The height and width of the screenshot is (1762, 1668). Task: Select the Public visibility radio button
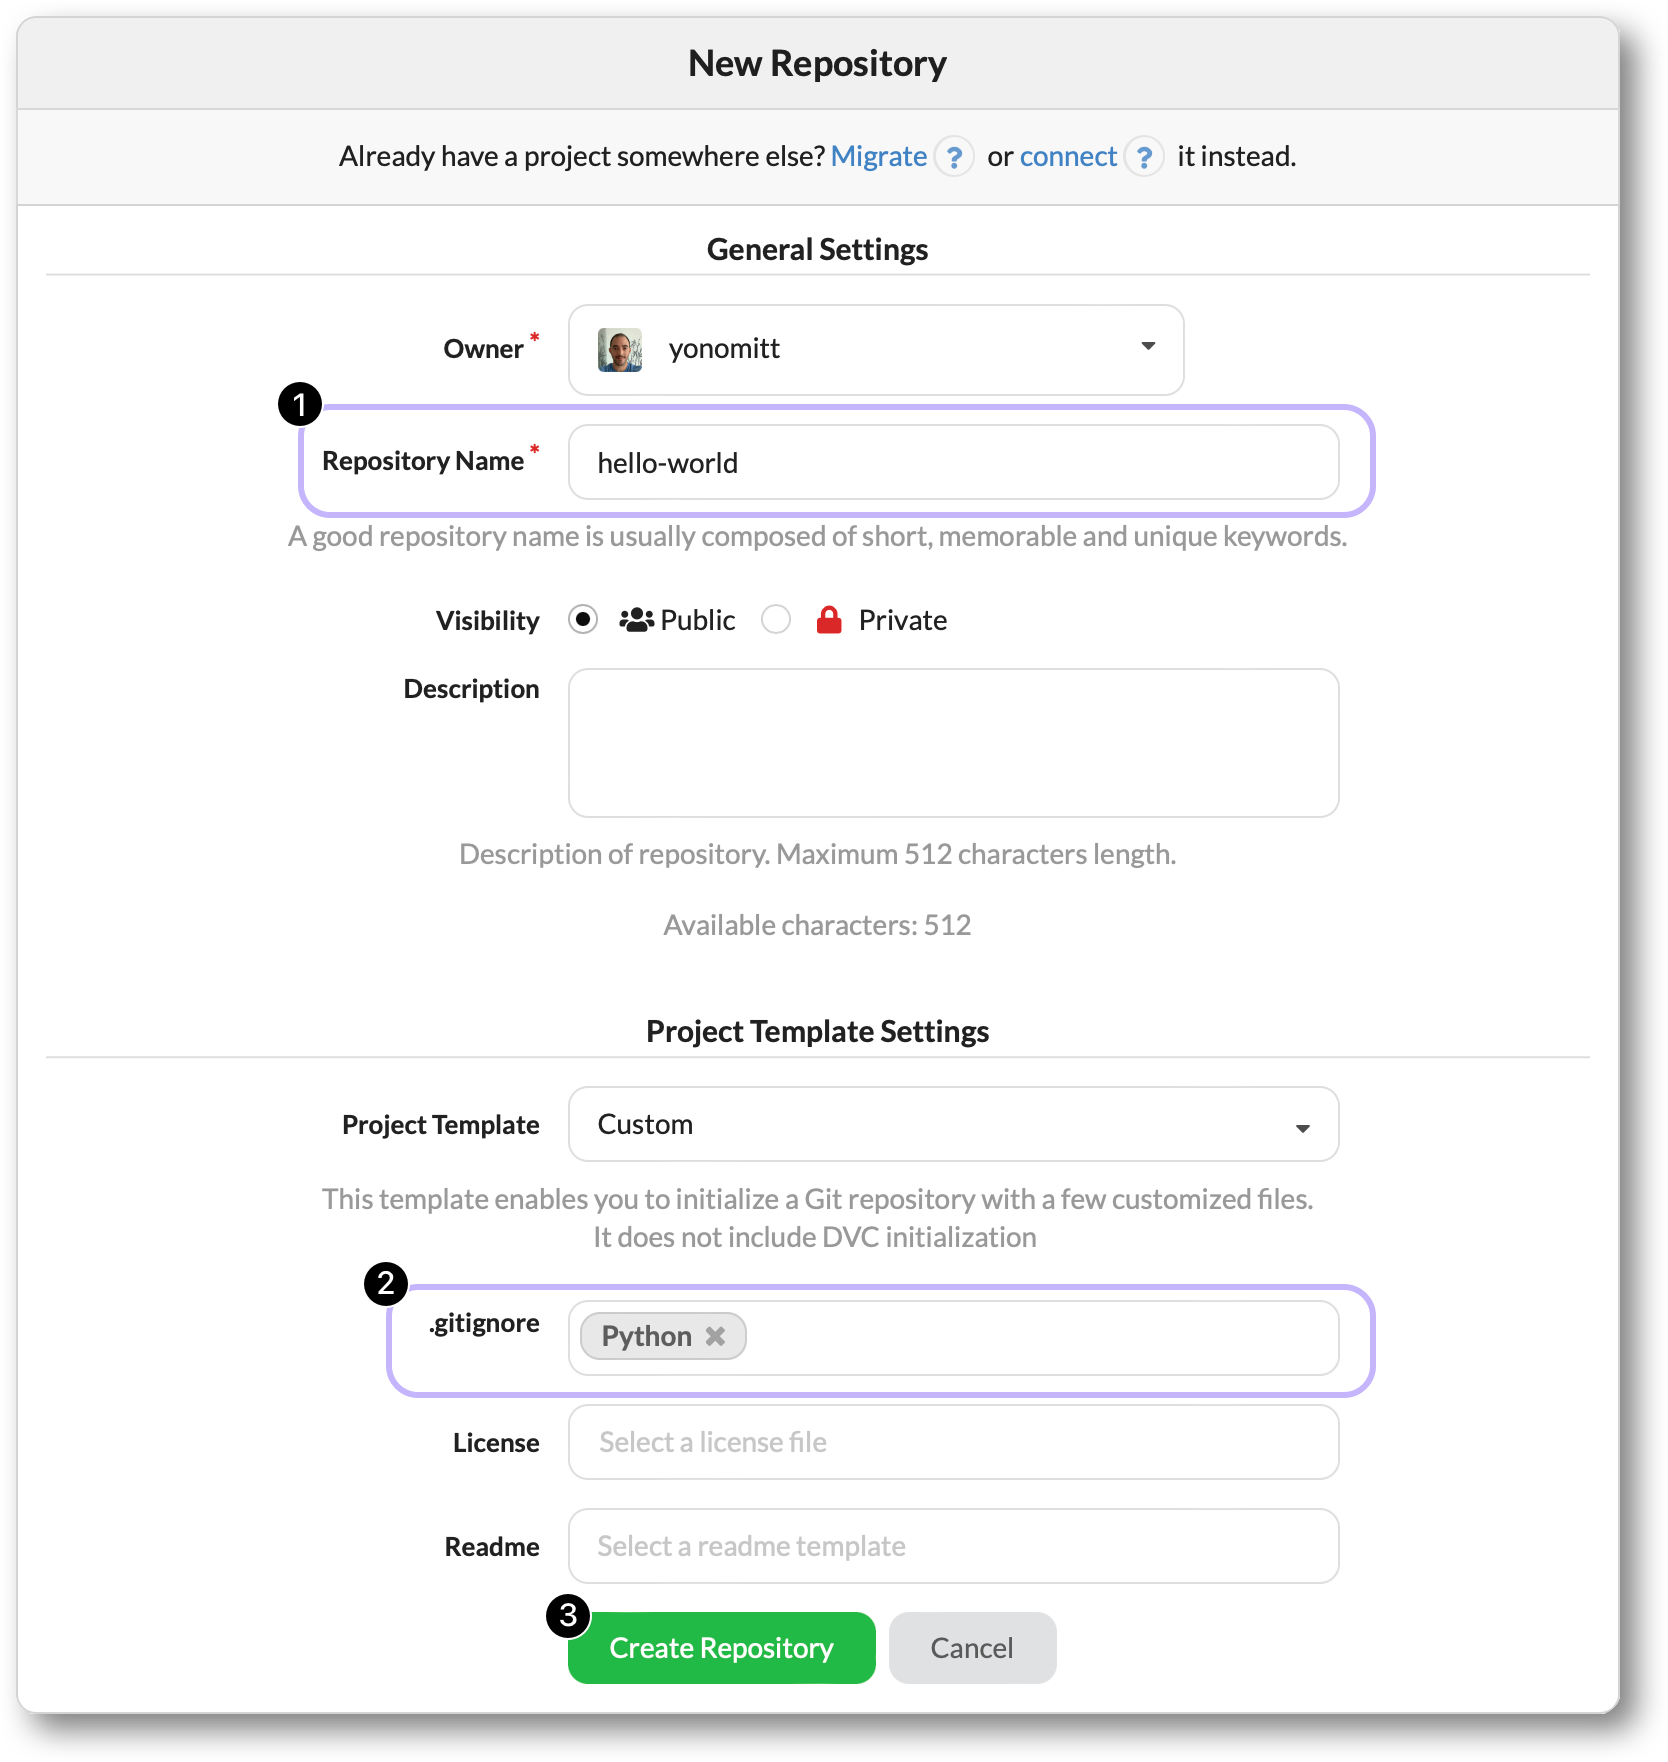(x=583, y=619)
